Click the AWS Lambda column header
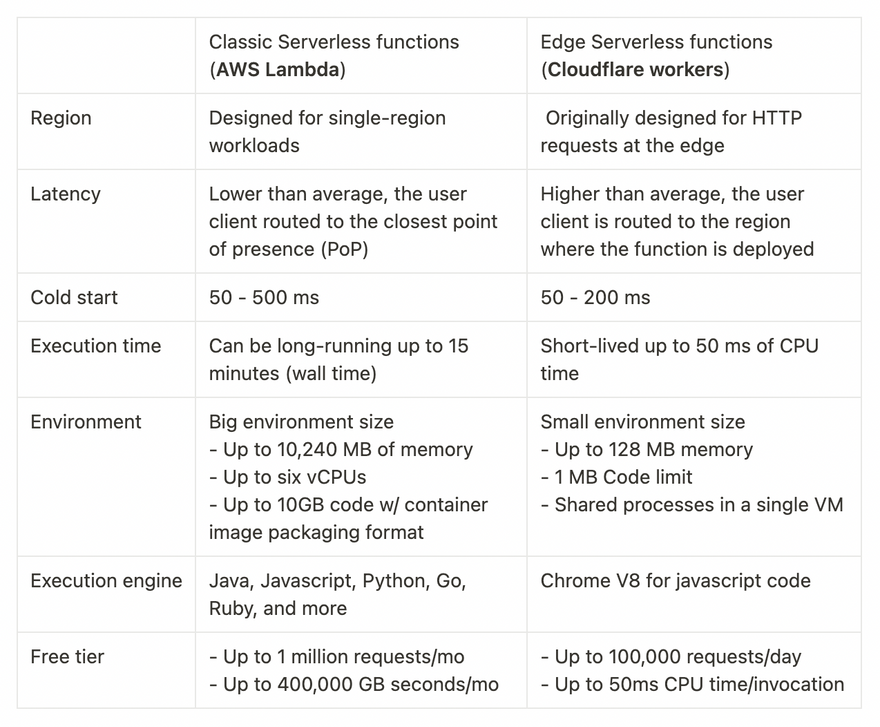 click(334, 56)
